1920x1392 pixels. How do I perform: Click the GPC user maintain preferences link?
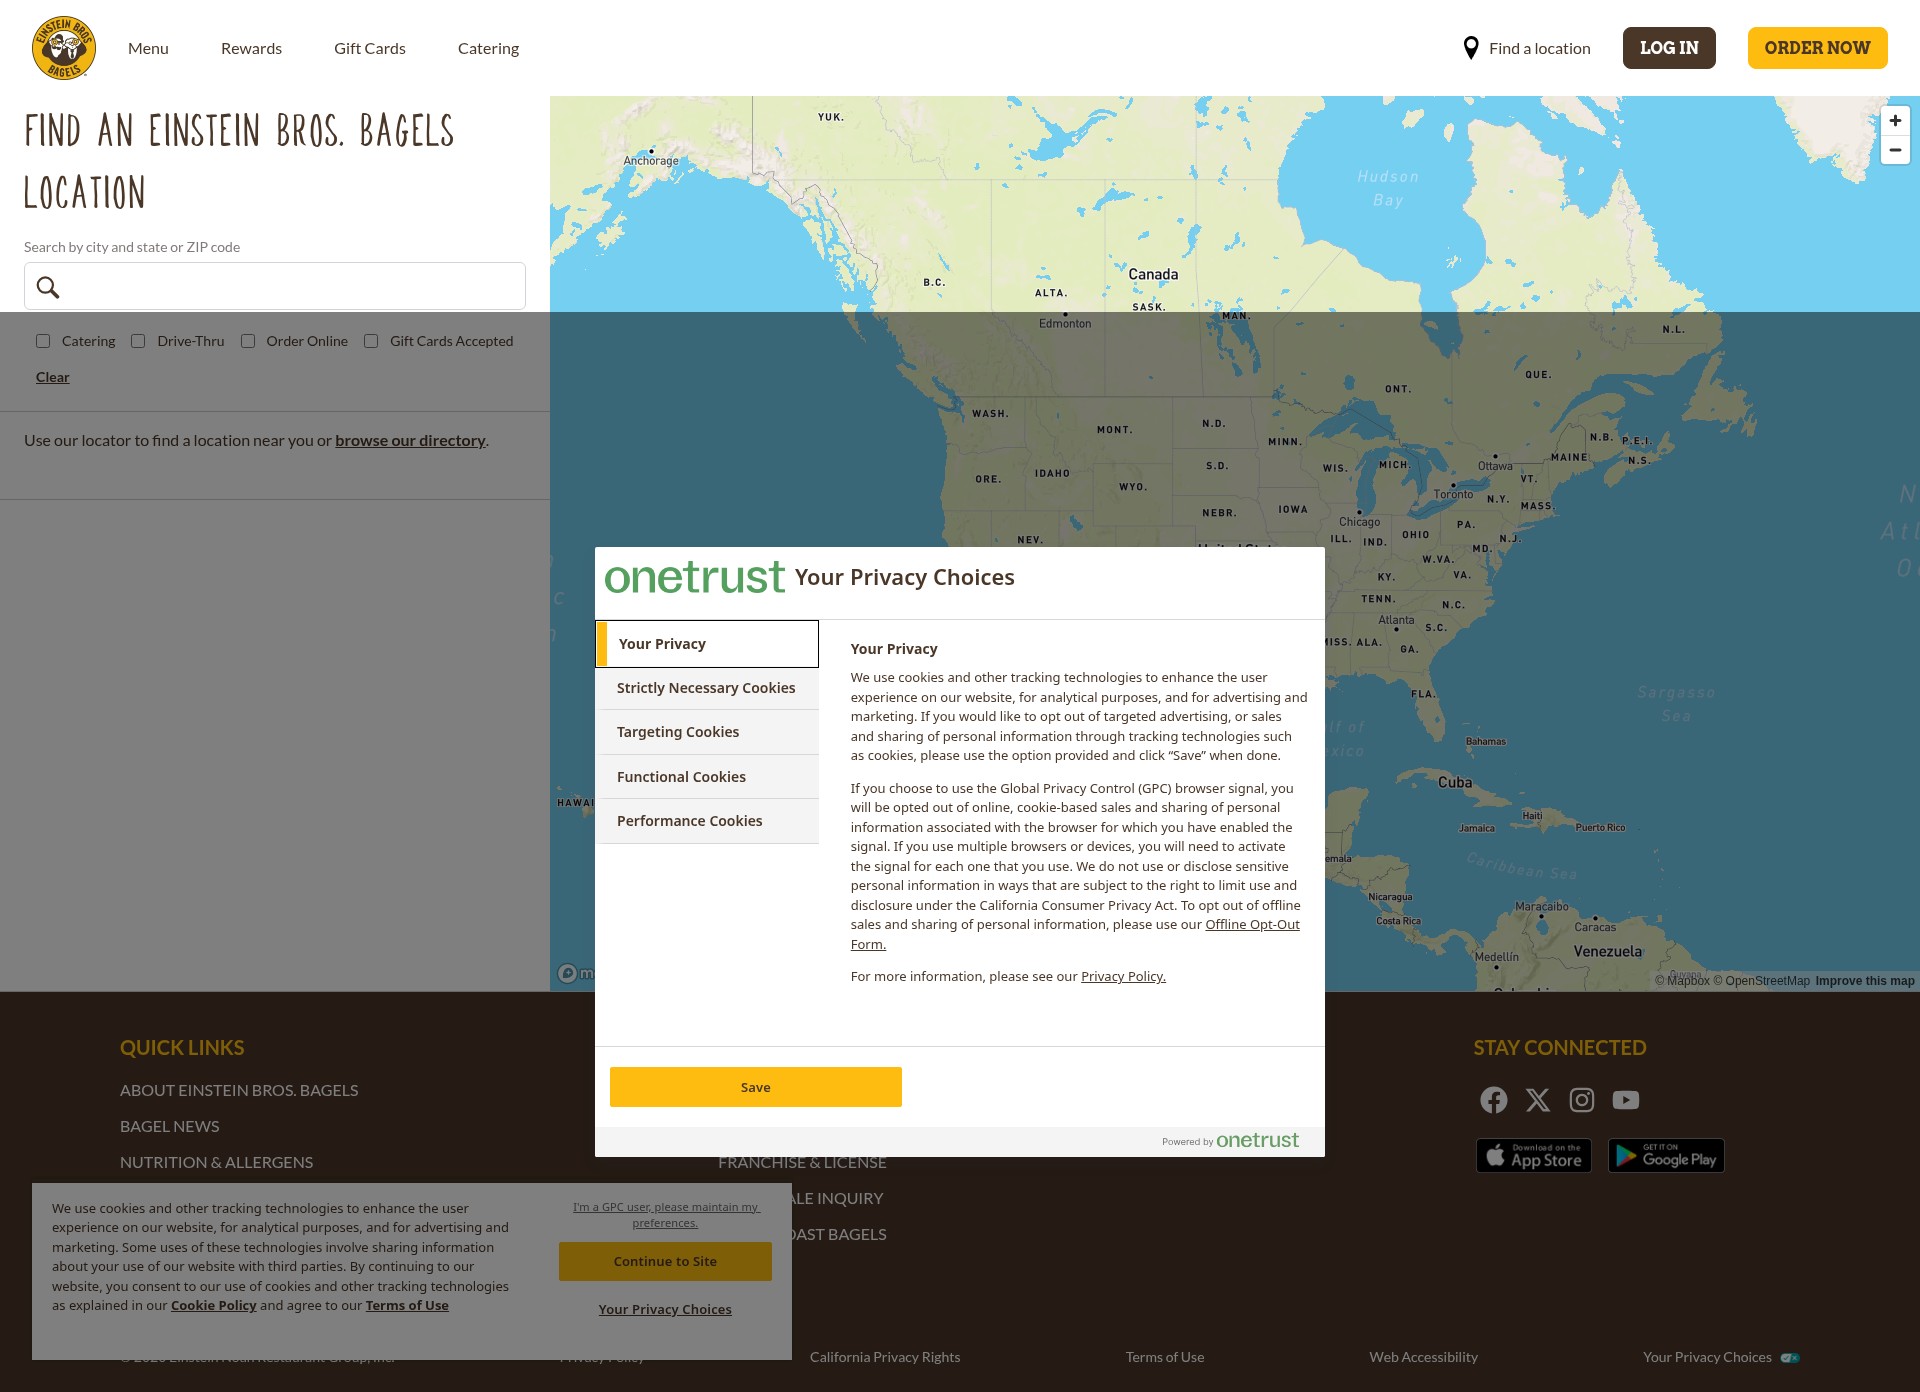[665, 1215]
